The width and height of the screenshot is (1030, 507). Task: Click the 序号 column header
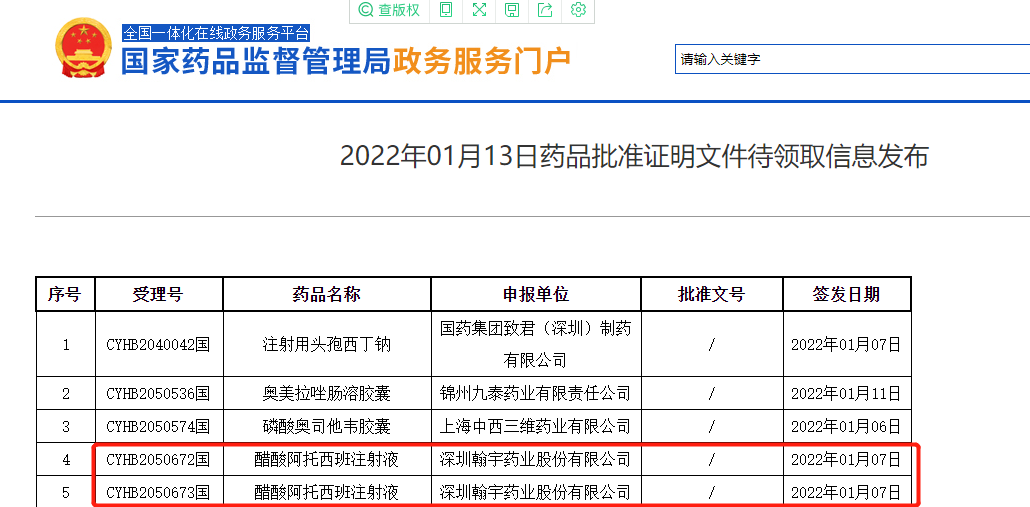point(65,294)
